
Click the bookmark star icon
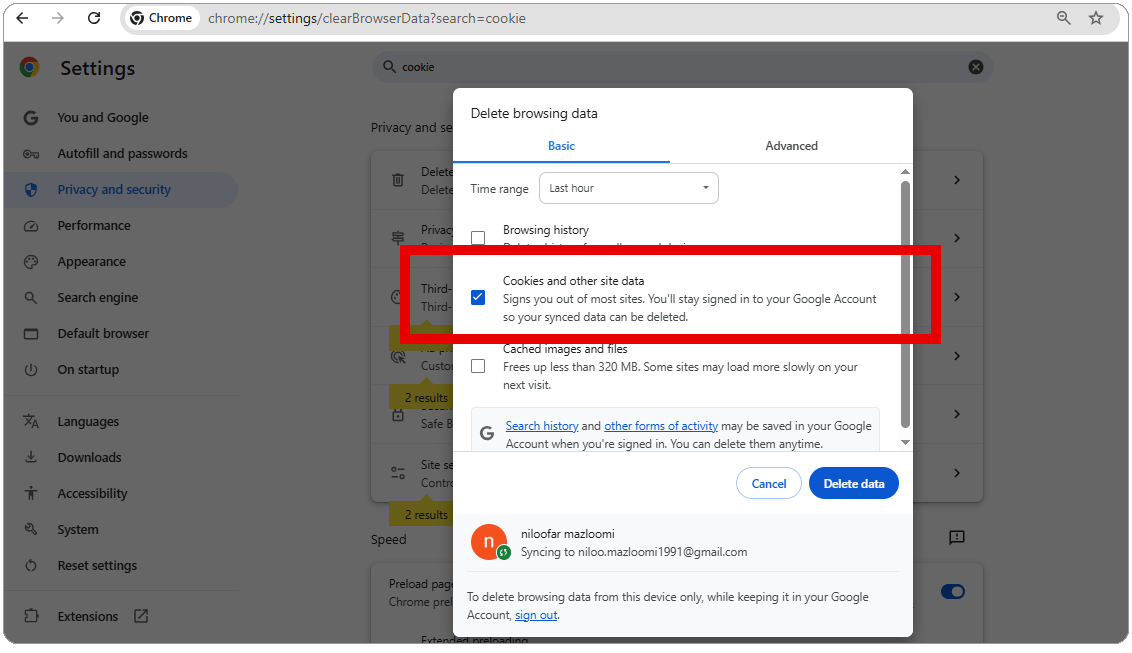[x=1096, y=18]
